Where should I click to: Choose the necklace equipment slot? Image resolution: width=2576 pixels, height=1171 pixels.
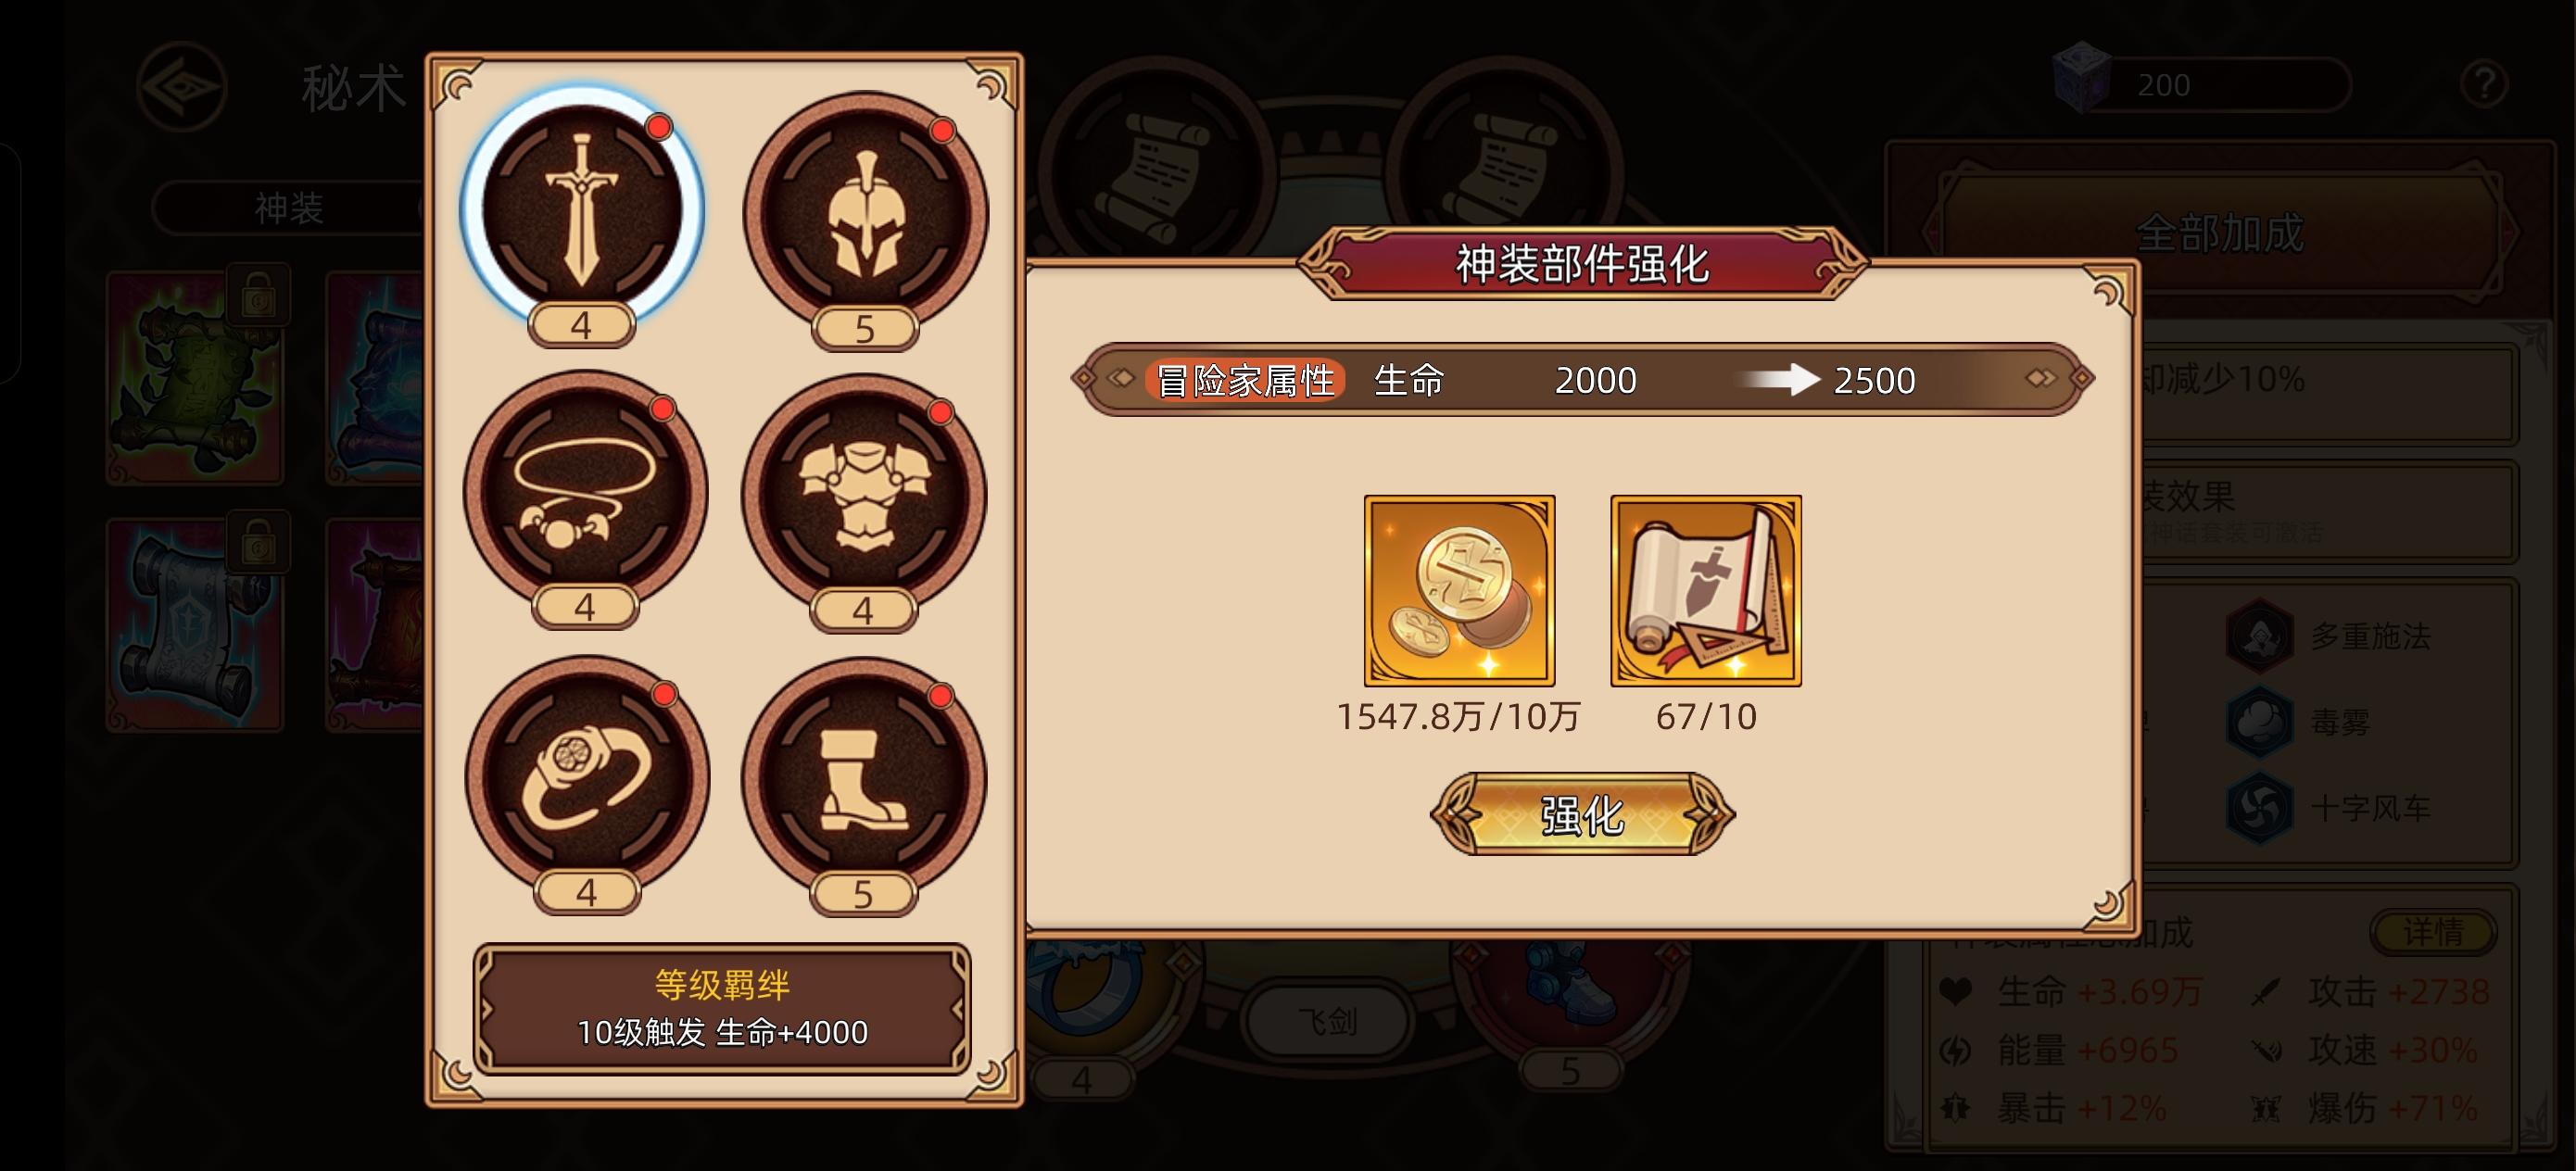tap(585, 492)
